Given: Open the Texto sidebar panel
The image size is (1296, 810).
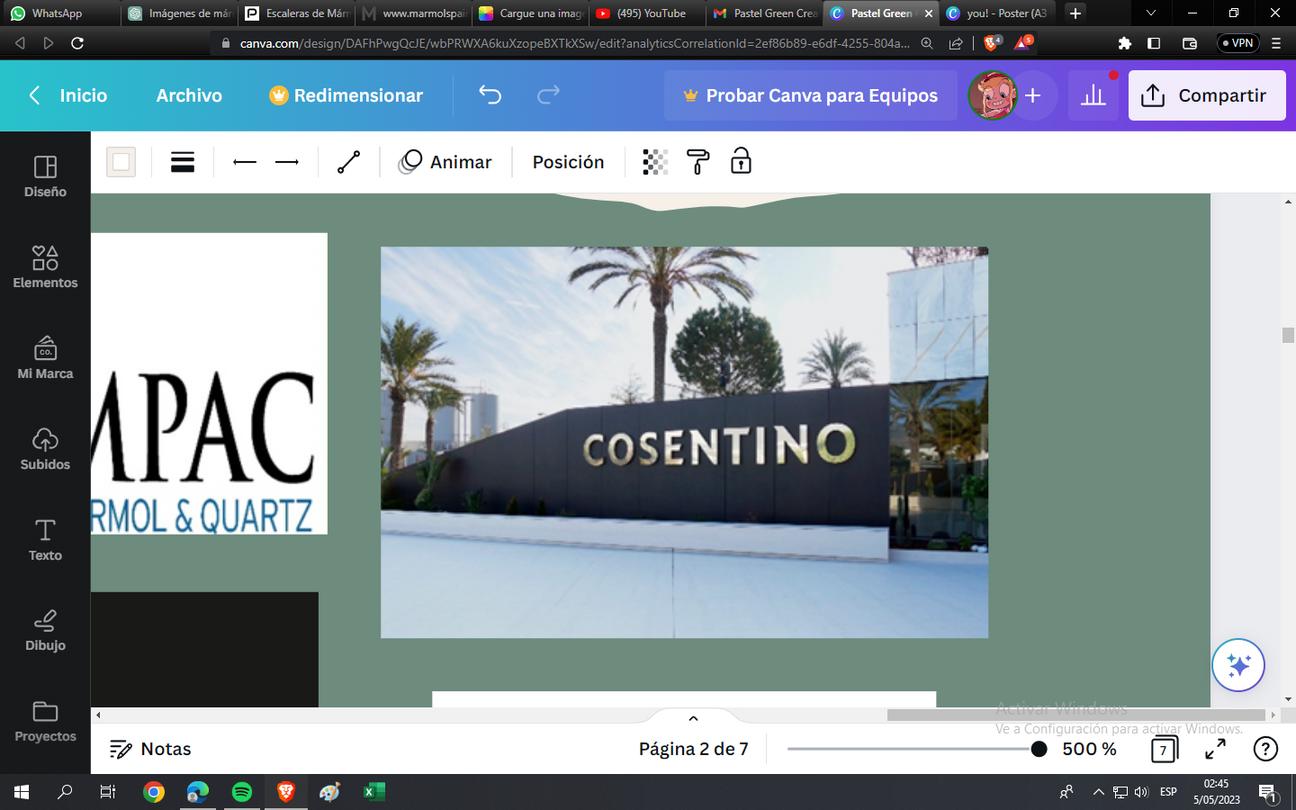Looking at the screenshot, I should pos(45,540).
